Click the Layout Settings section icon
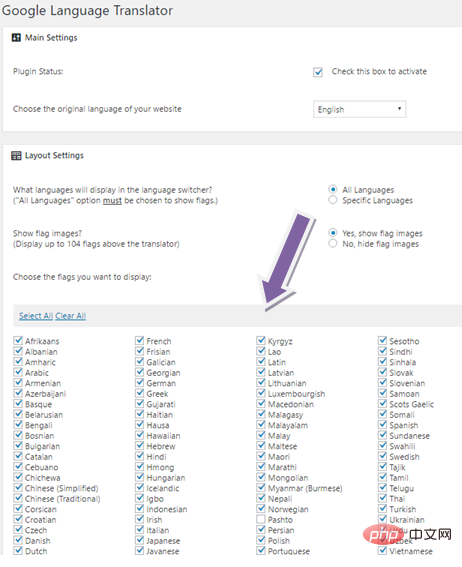The image size is (462, 567). tap(16, 155)
